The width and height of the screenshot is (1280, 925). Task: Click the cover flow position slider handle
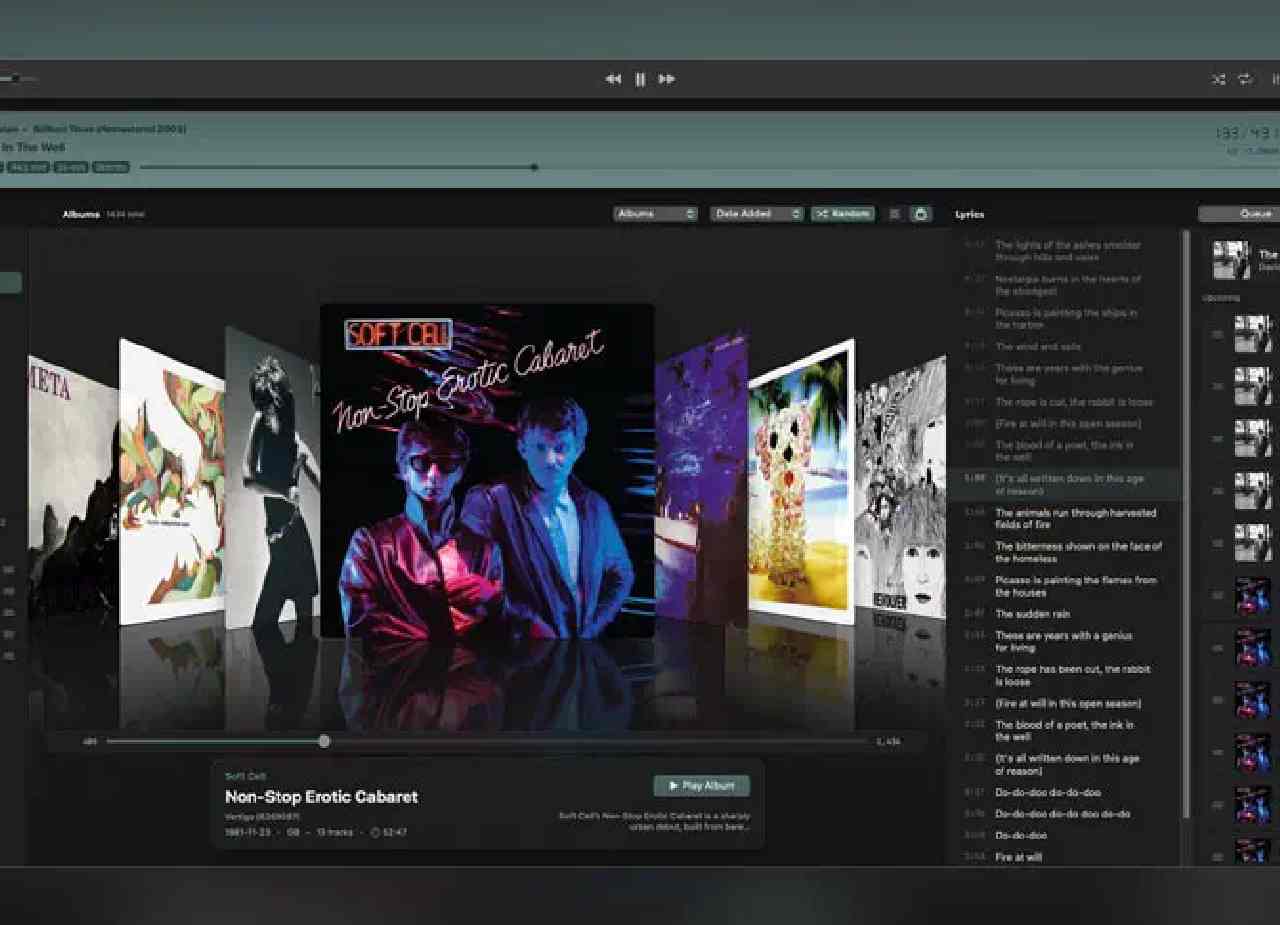[x=324, y=741]
